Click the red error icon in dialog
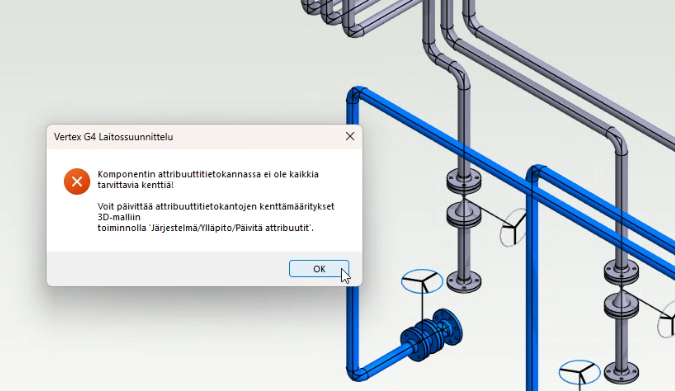This screenshot has width=675, height=391. pos(77,181)
